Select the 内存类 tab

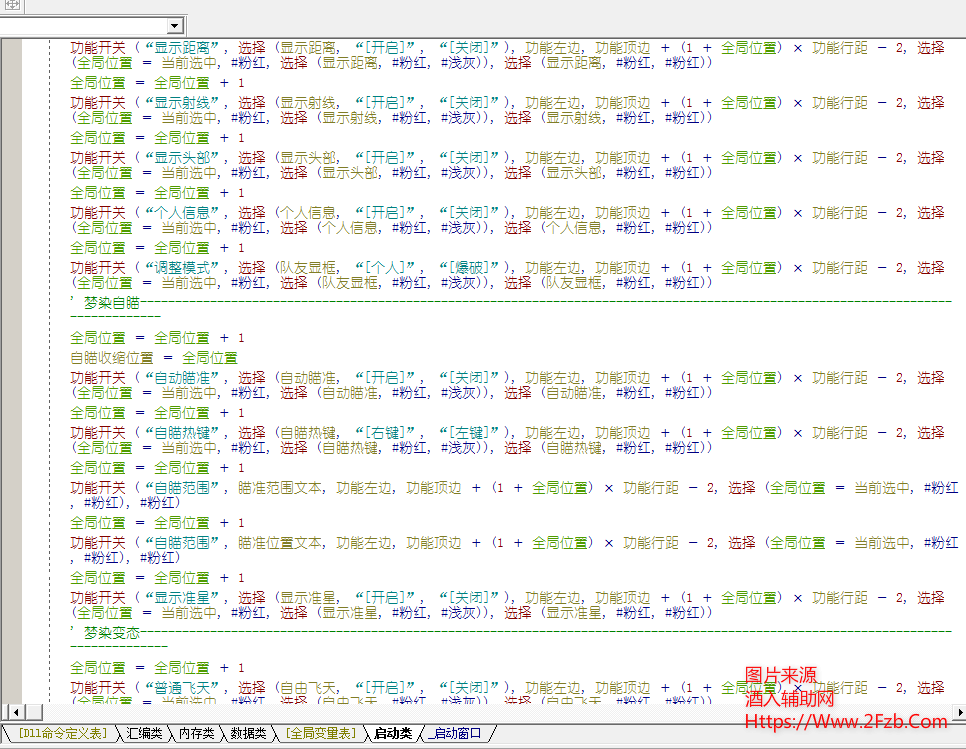point(196,734)
